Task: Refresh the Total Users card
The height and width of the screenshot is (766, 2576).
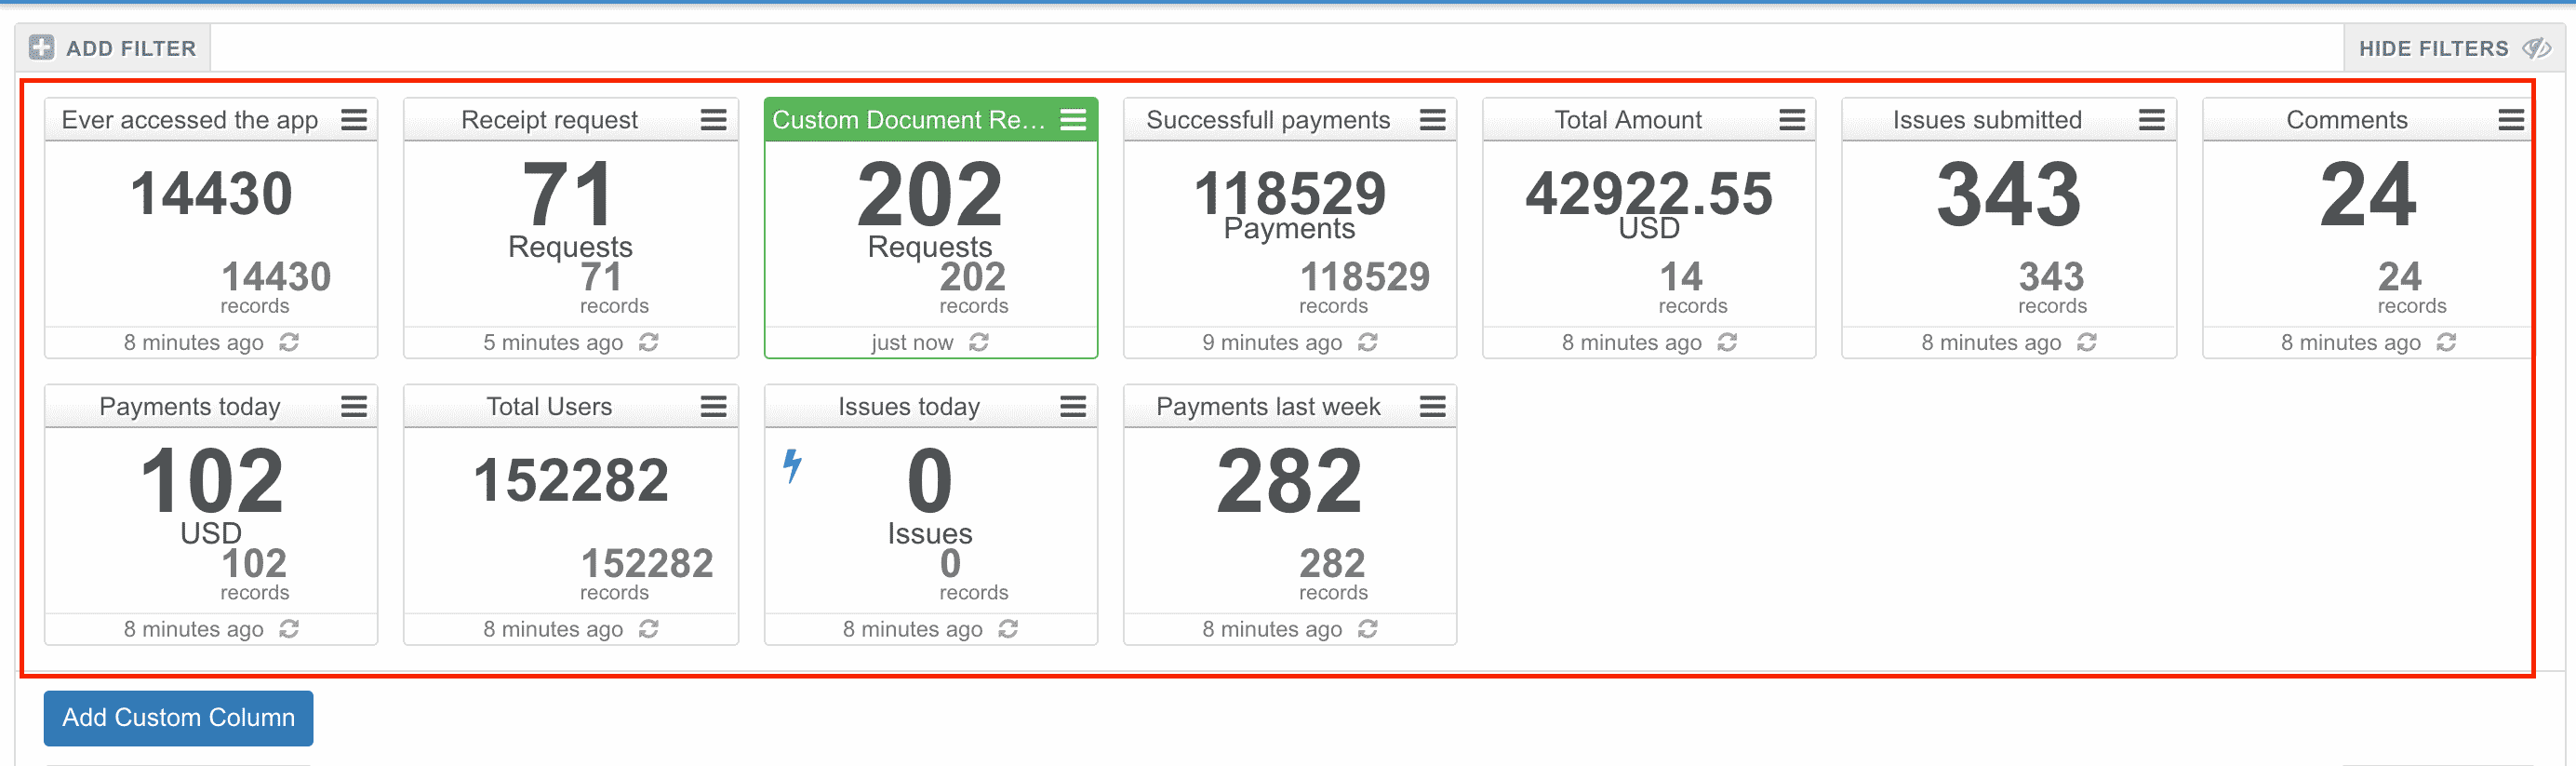Action: pos(649,628)
